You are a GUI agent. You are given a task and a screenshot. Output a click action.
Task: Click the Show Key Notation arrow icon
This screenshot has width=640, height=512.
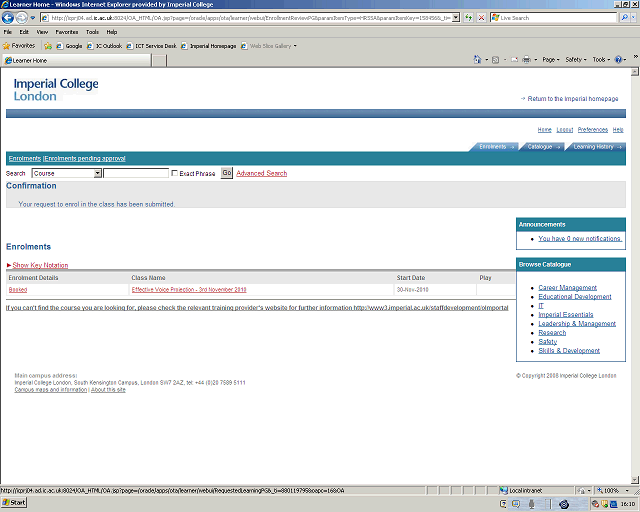8,265
